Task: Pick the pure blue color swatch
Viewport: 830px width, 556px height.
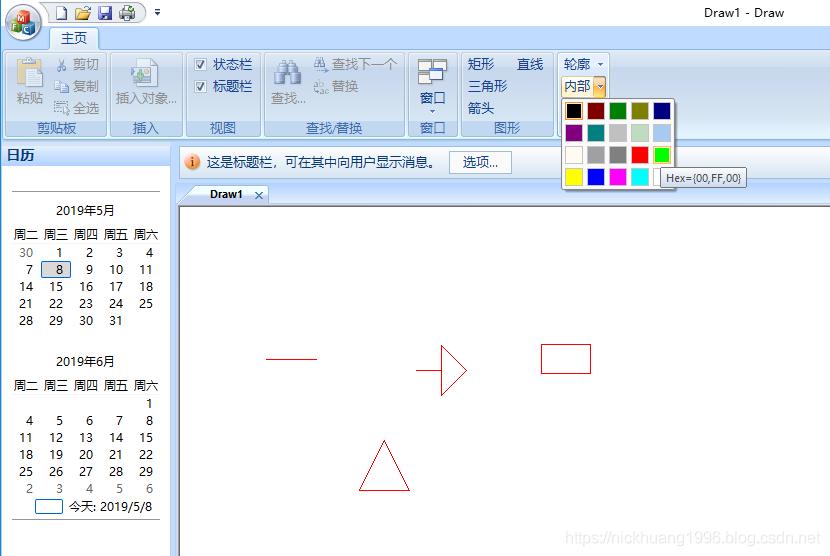Action: [x=596, y=177]
